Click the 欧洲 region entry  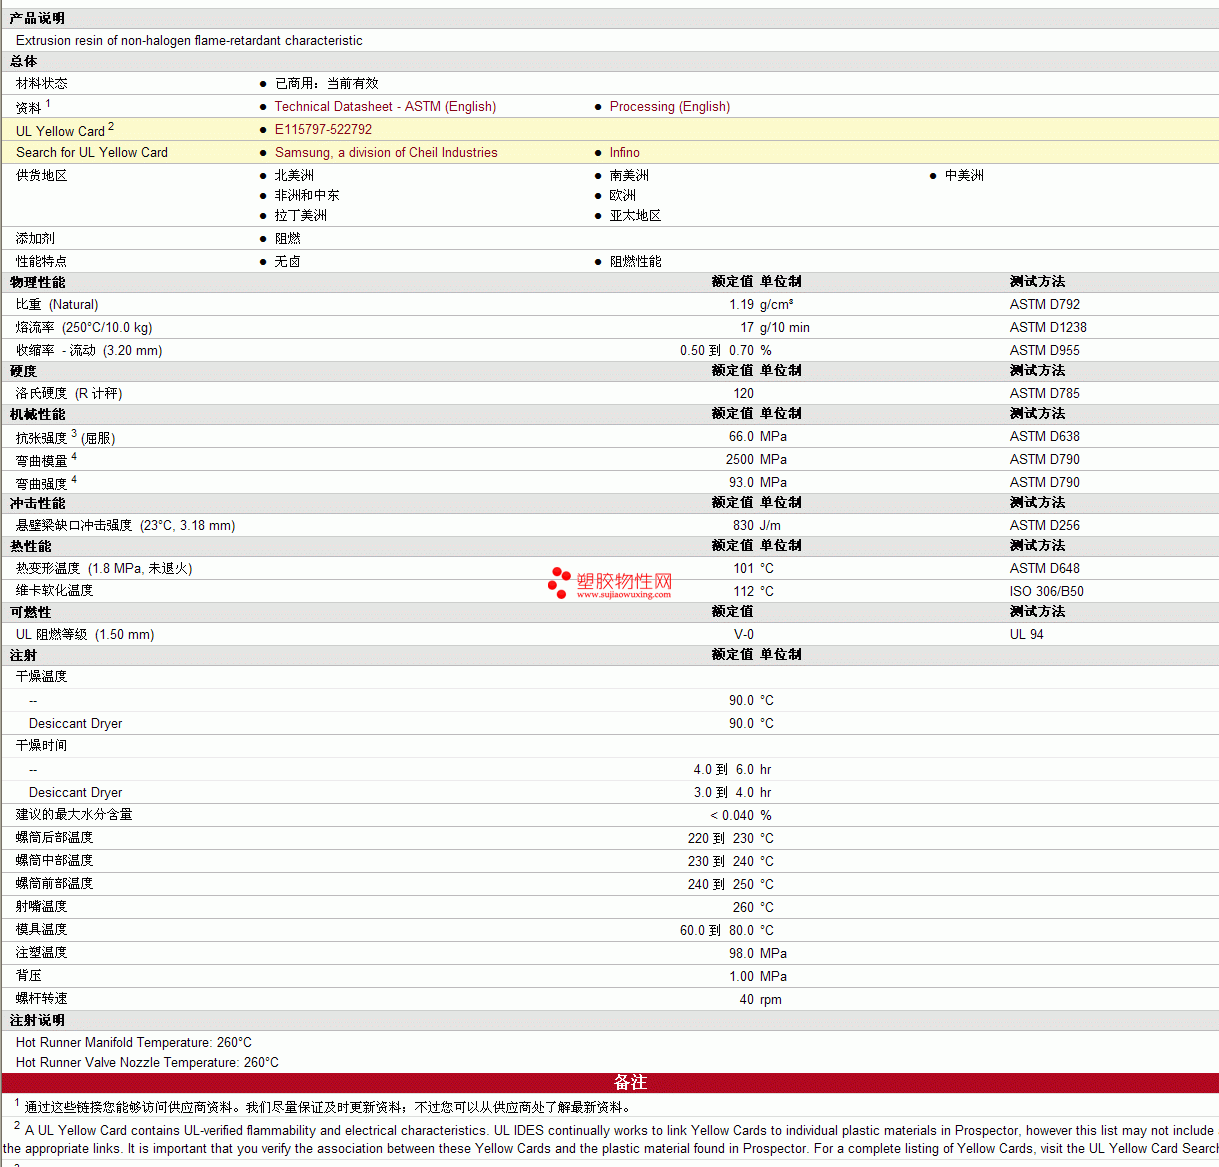point(623,196)
